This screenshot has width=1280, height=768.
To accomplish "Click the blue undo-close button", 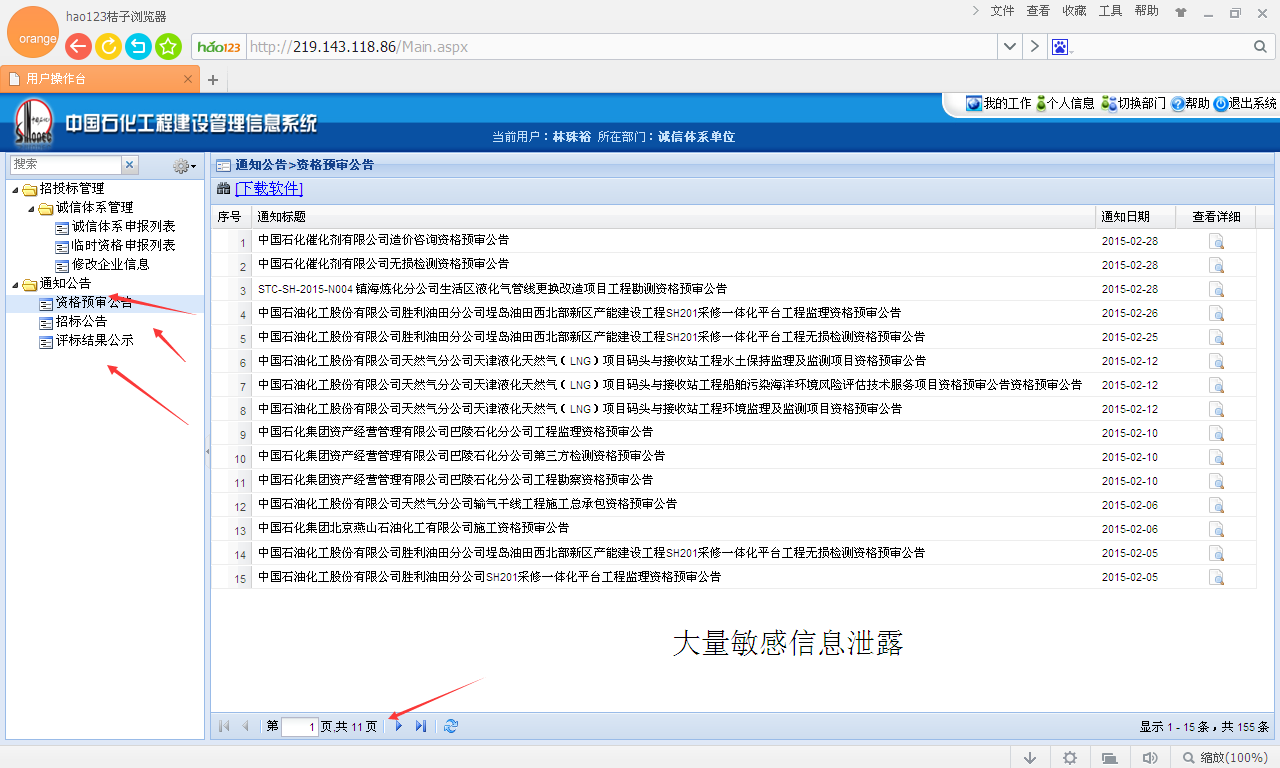I will tap(138, 46).
